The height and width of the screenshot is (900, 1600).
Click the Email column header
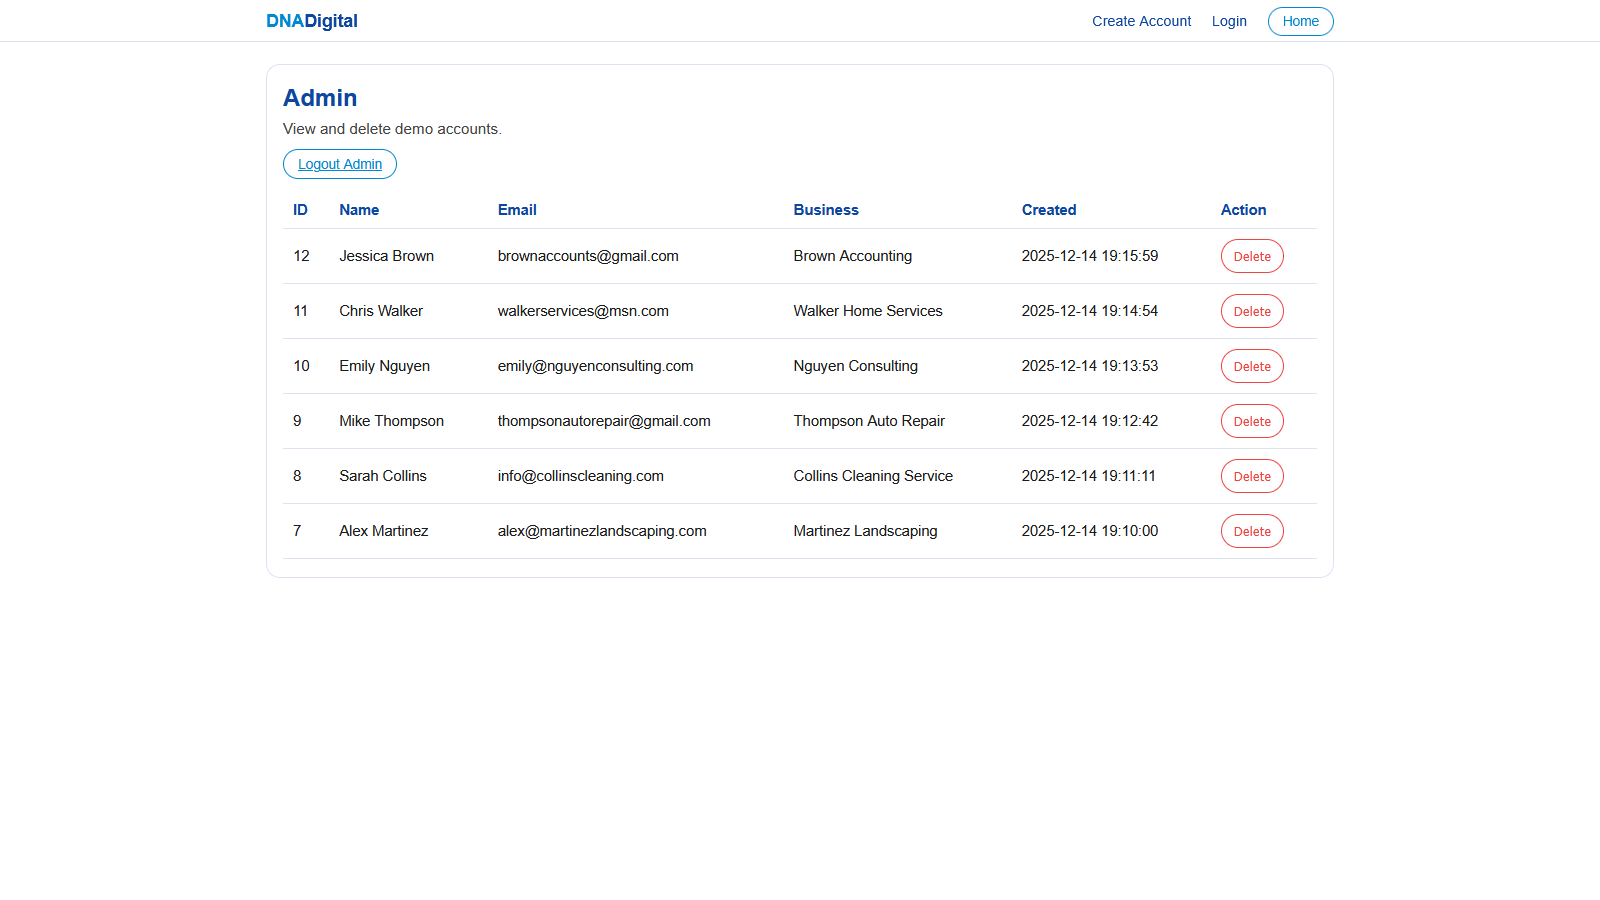point(517,210)
